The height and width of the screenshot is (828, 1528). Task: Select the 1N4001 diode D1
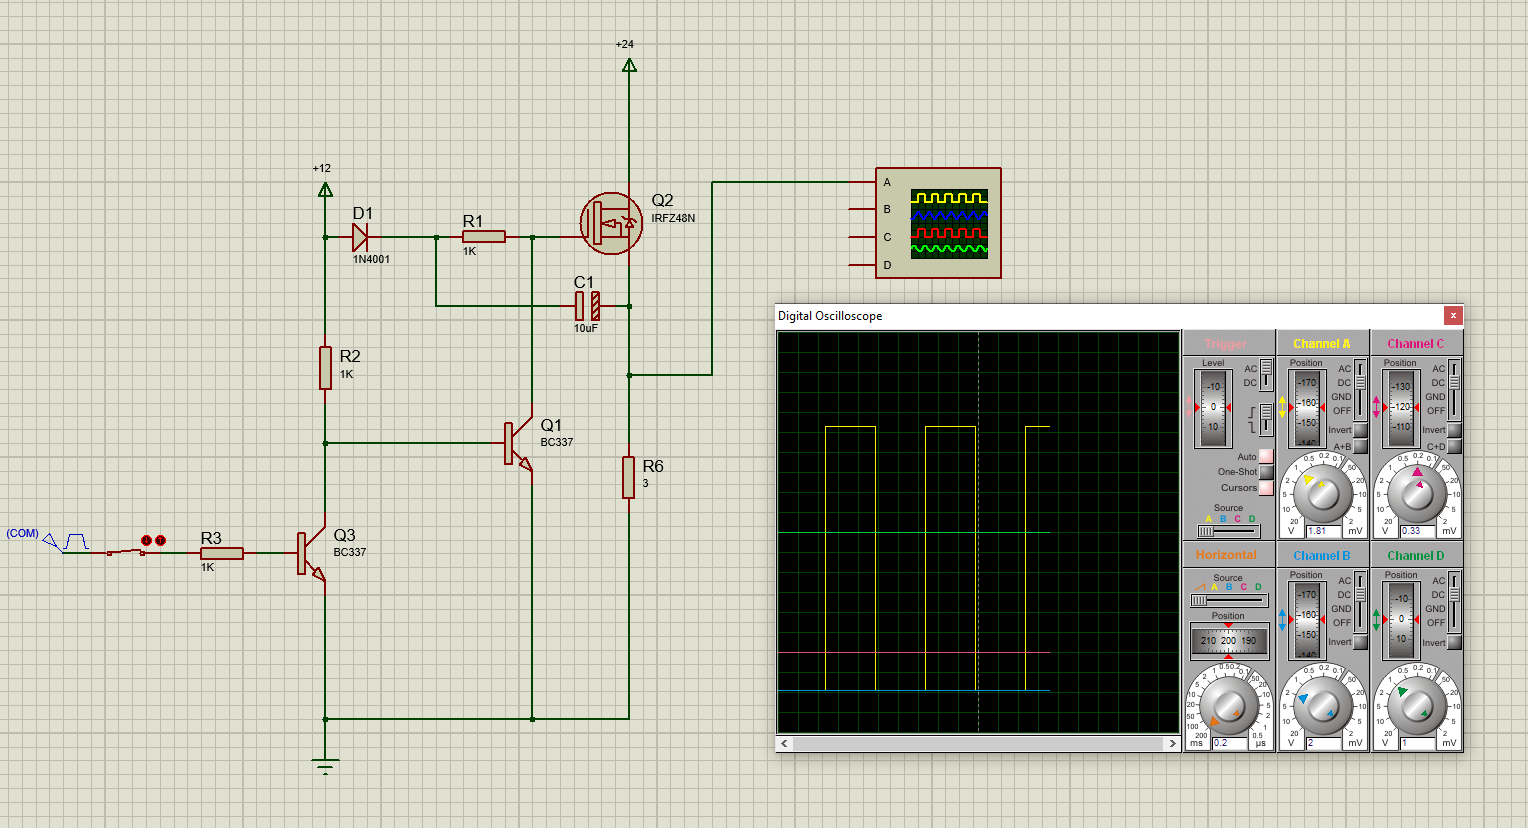click(360, 237)
